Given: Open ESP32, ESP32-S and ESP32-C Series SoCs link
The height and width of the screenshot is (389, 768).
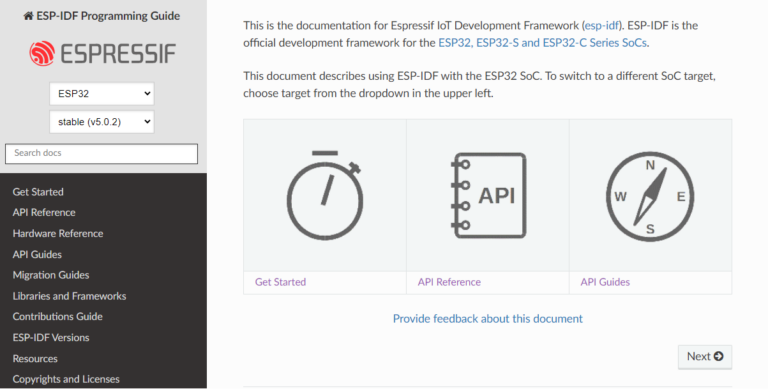Looking at the screenshot, I should click(x=543, y=43).
